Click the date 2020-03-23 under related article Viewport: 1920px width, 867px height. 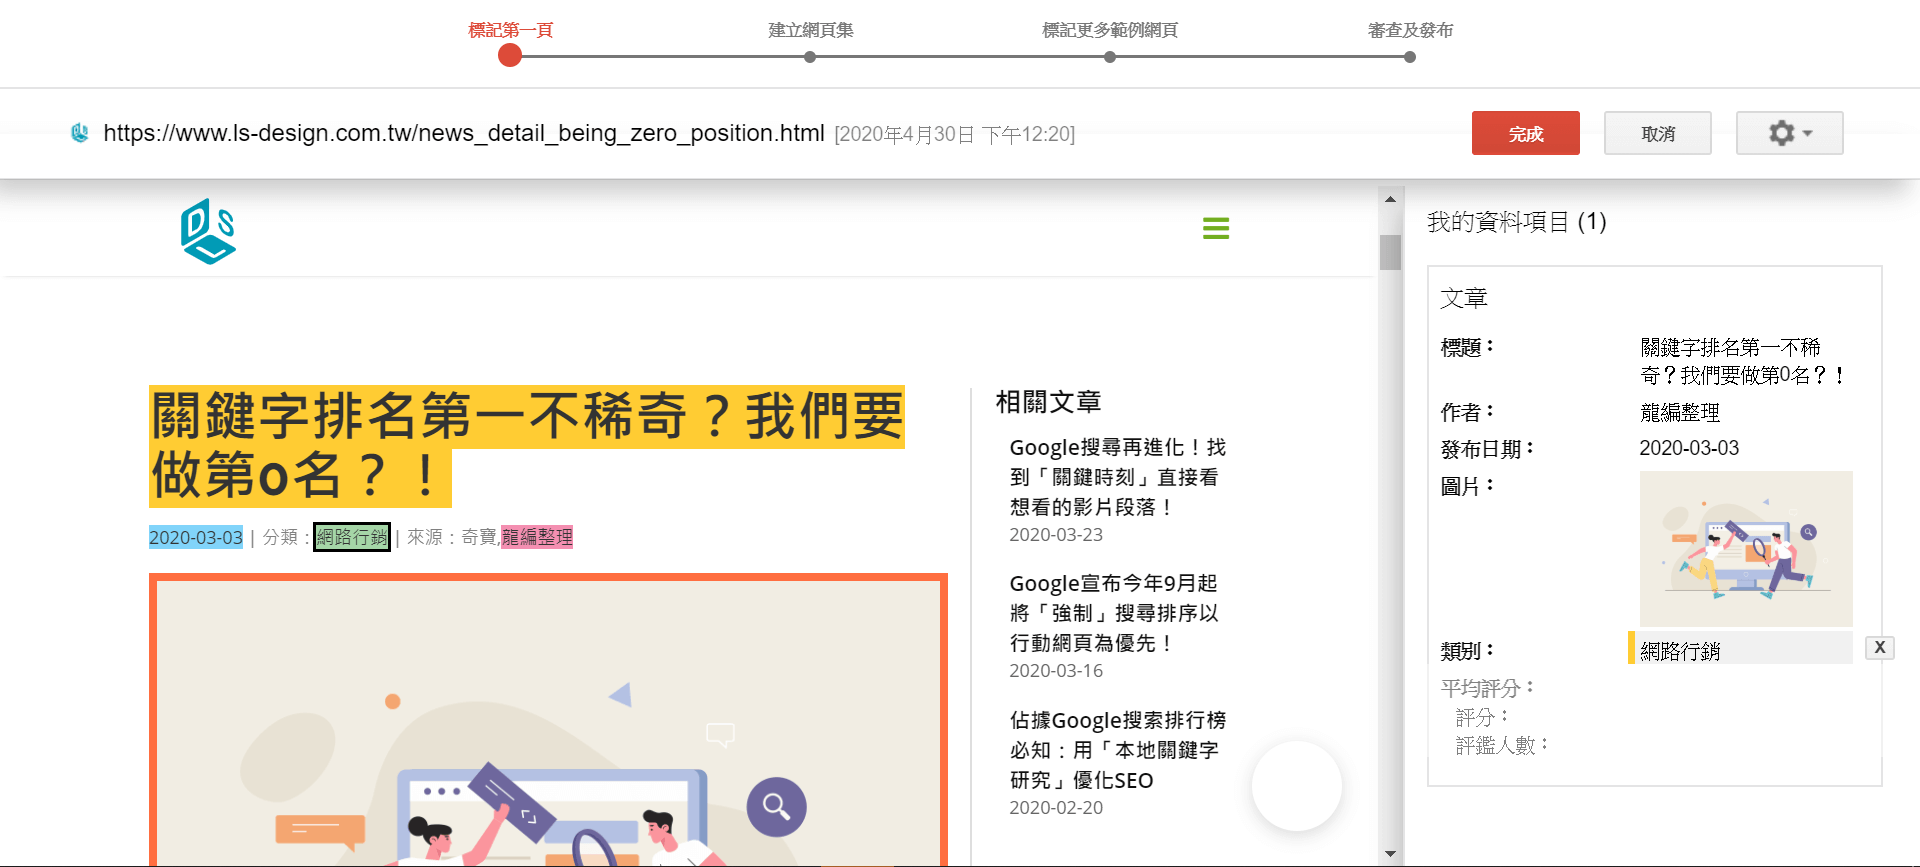click(x=1056, y=535)
